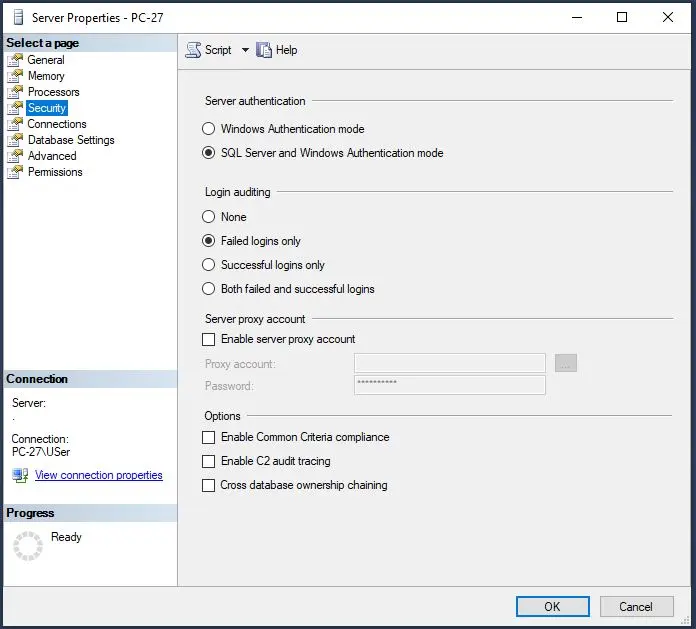696x629 pixels.
Task: Click the Proxy account text field
Action: coord(449,363)
